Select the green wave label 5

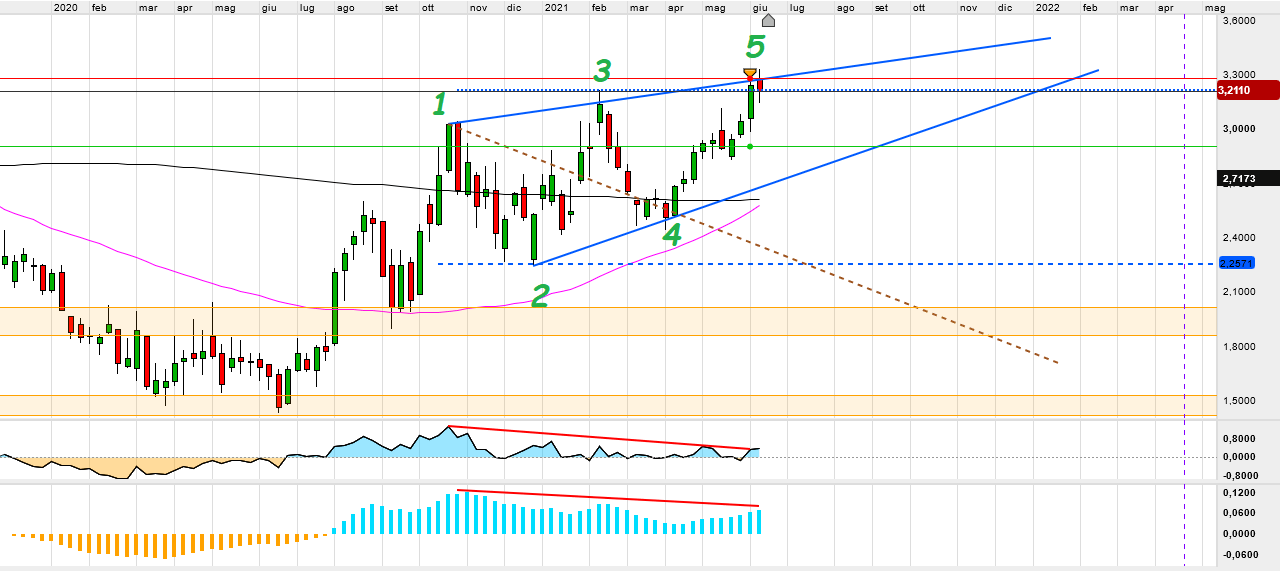click(756, 46)
